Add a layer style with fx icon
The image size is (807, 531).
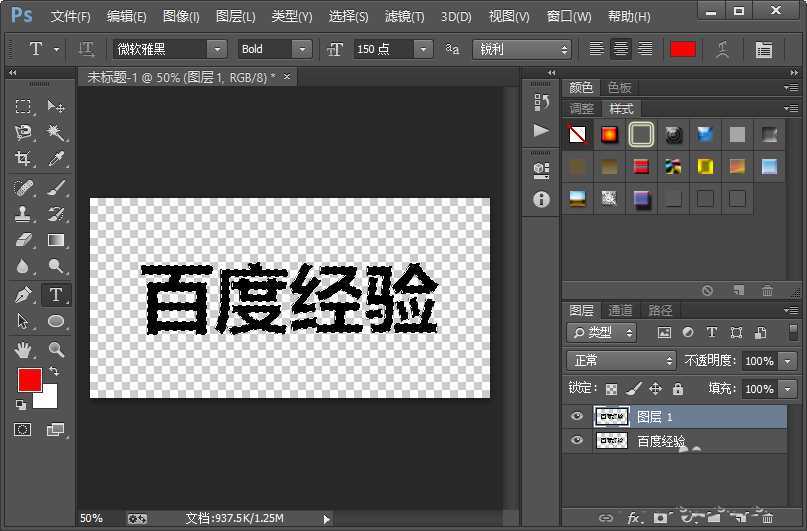[632, 518]
